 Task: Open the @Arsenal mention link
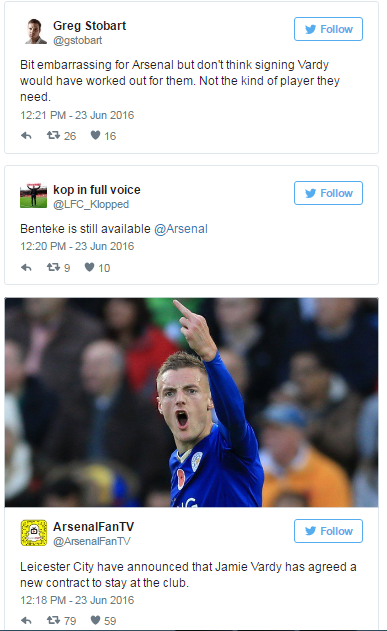coord(181,229)
